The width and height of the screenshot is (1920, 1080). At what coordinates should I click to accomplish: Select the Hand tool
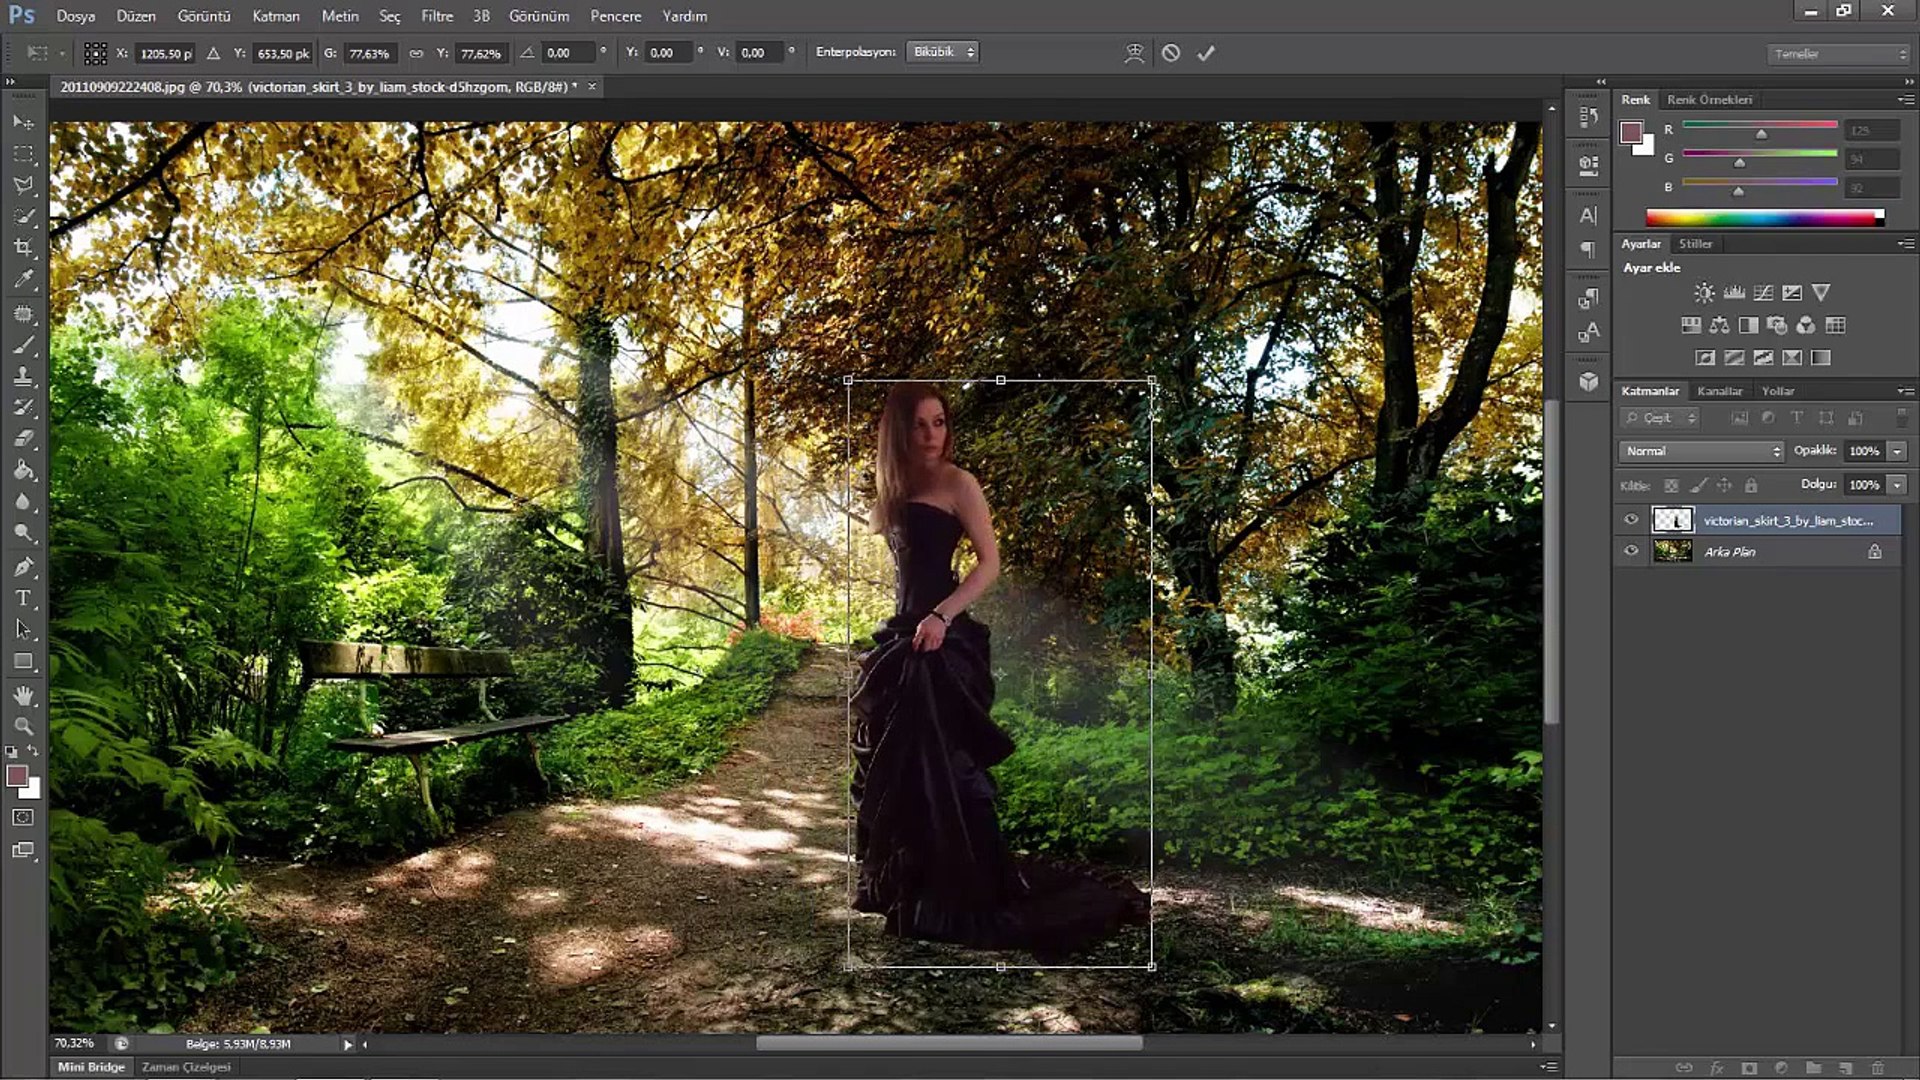(x=23, y=695)
